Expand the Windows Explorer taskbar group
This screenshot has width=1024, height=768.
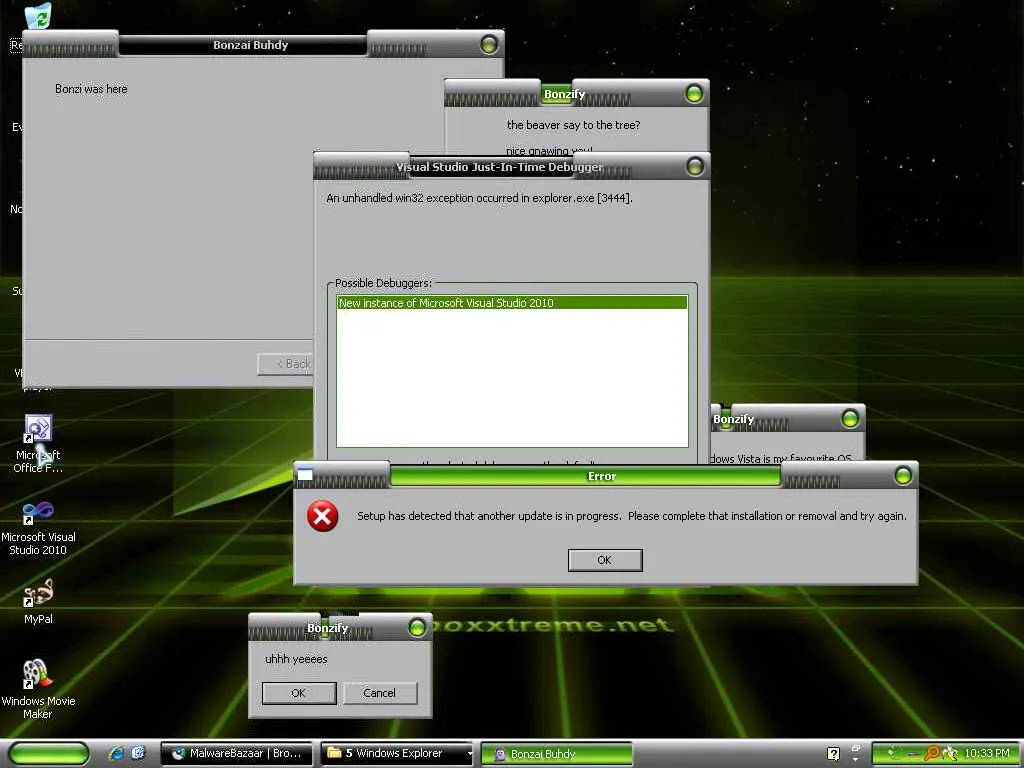(x=397, y=754)
